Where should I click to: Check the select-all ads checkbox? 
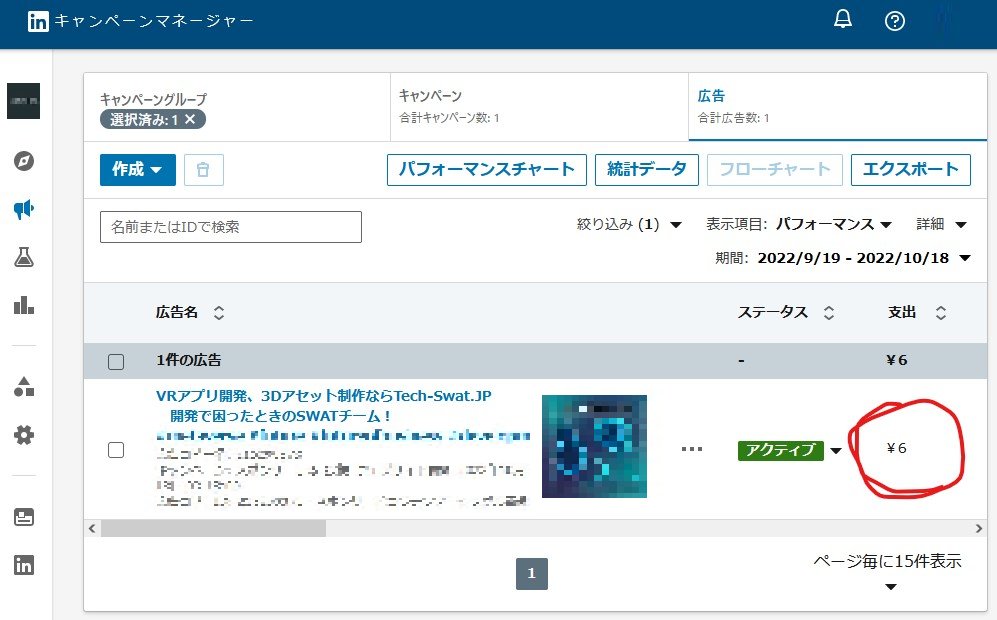pyautogui.click(x=115, y=361)
